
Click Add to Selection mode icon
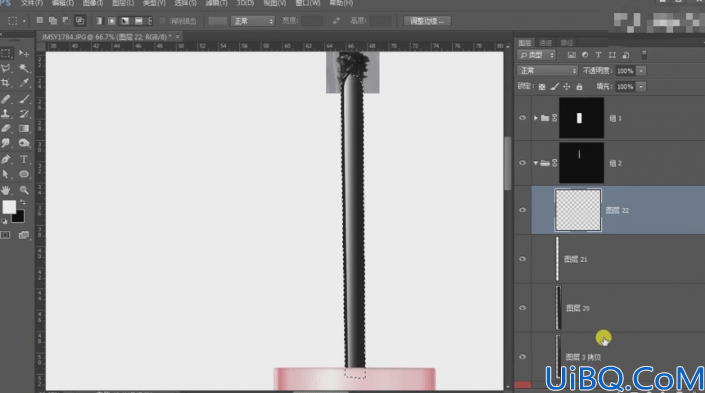(x=53, y=21)
